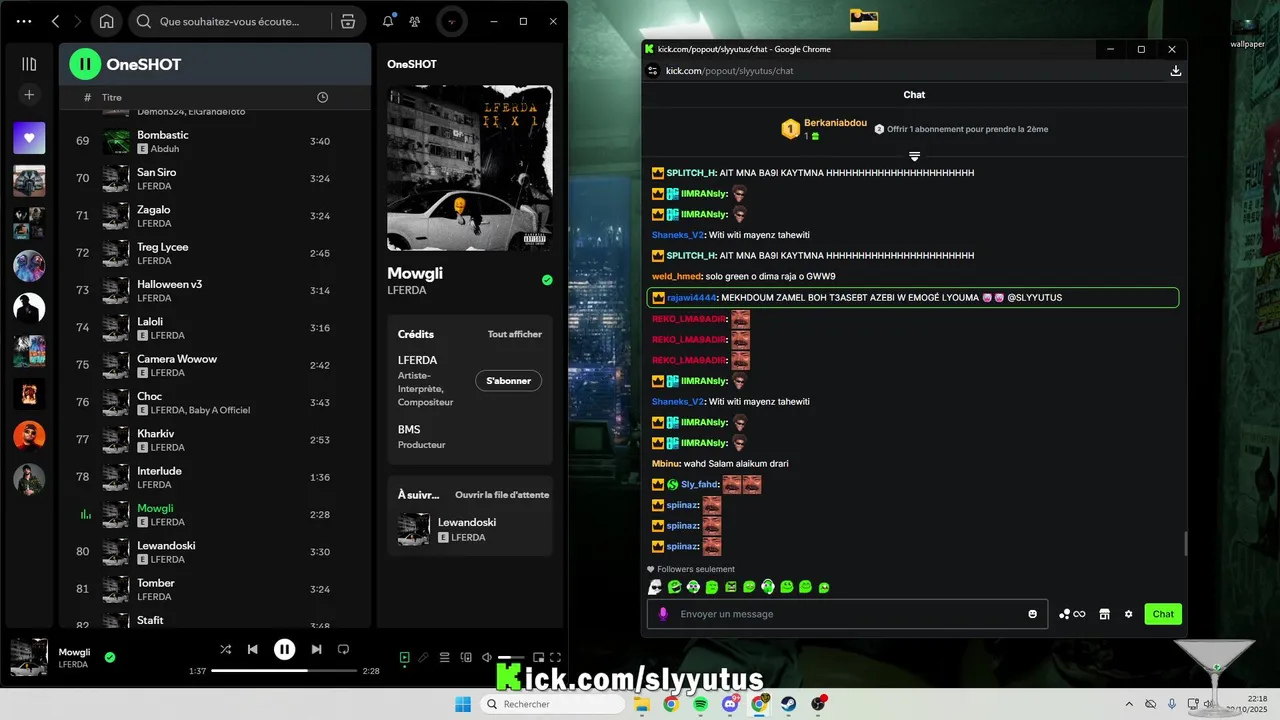This screenshot has height=720, width=1280.
Task: Collapse the chat leaderboard arrow
Action: coord(914,156)
